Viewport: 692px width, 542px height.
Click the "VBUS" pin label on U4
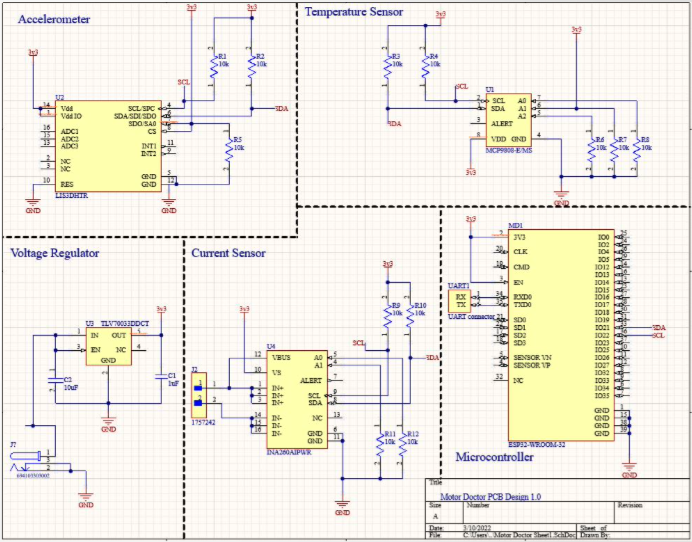tap(281, 358)
